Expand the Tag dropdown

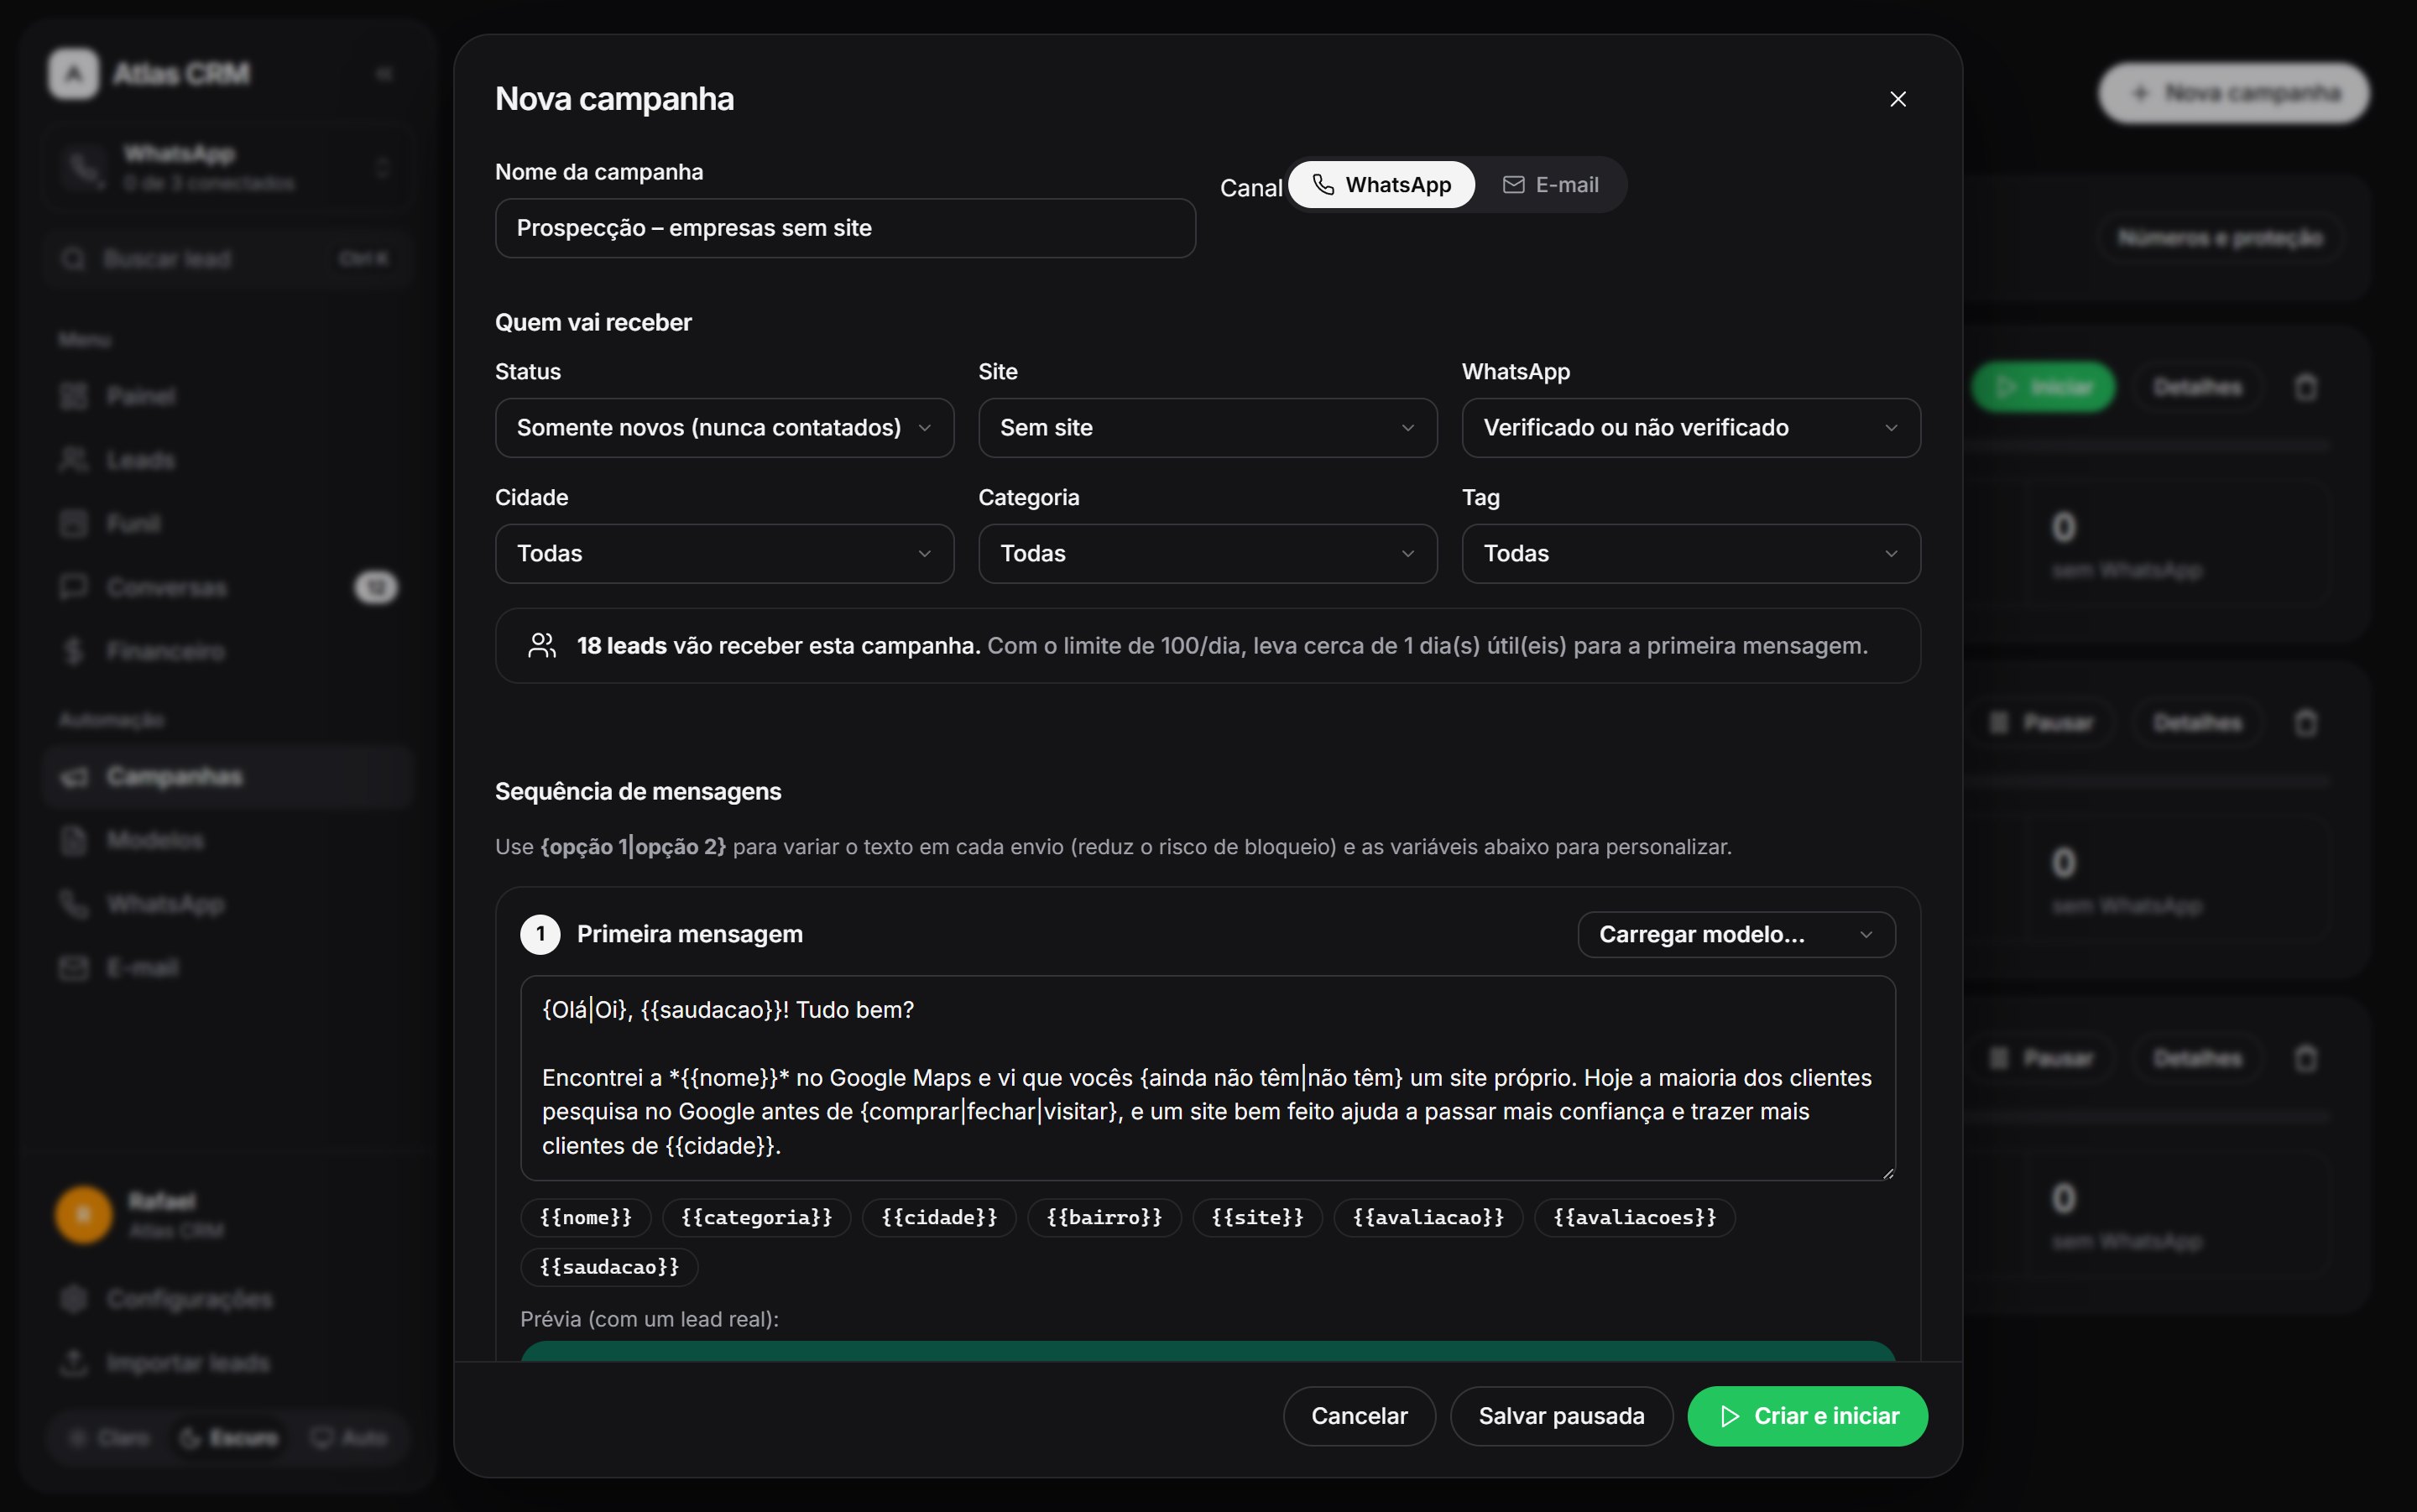pyautogui.click(x=1690, y=554)
